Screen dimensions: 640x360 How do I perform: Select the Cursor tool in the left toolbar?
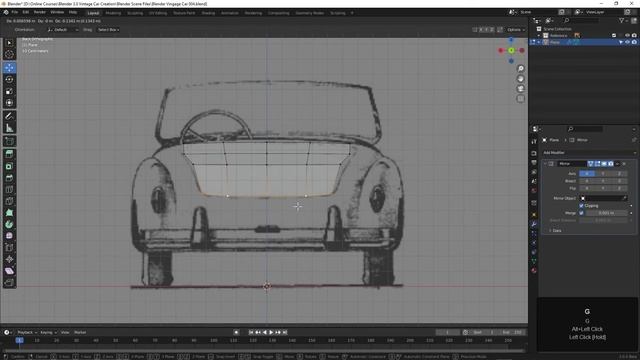tap(9, 55)
